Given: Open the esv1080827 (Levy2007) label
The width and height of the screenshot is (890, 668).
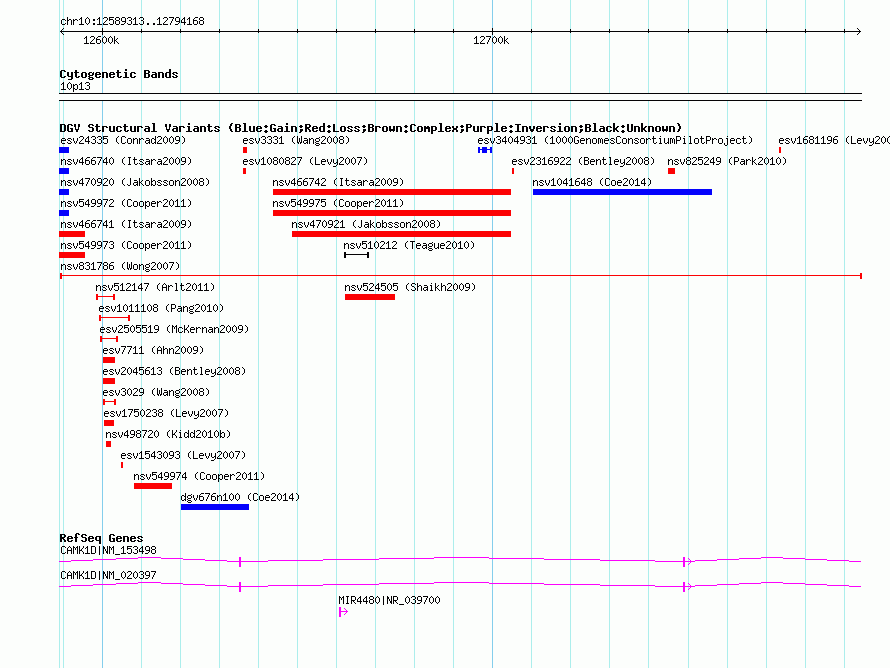Looking at the screenshot, I should tap(305, 161).
